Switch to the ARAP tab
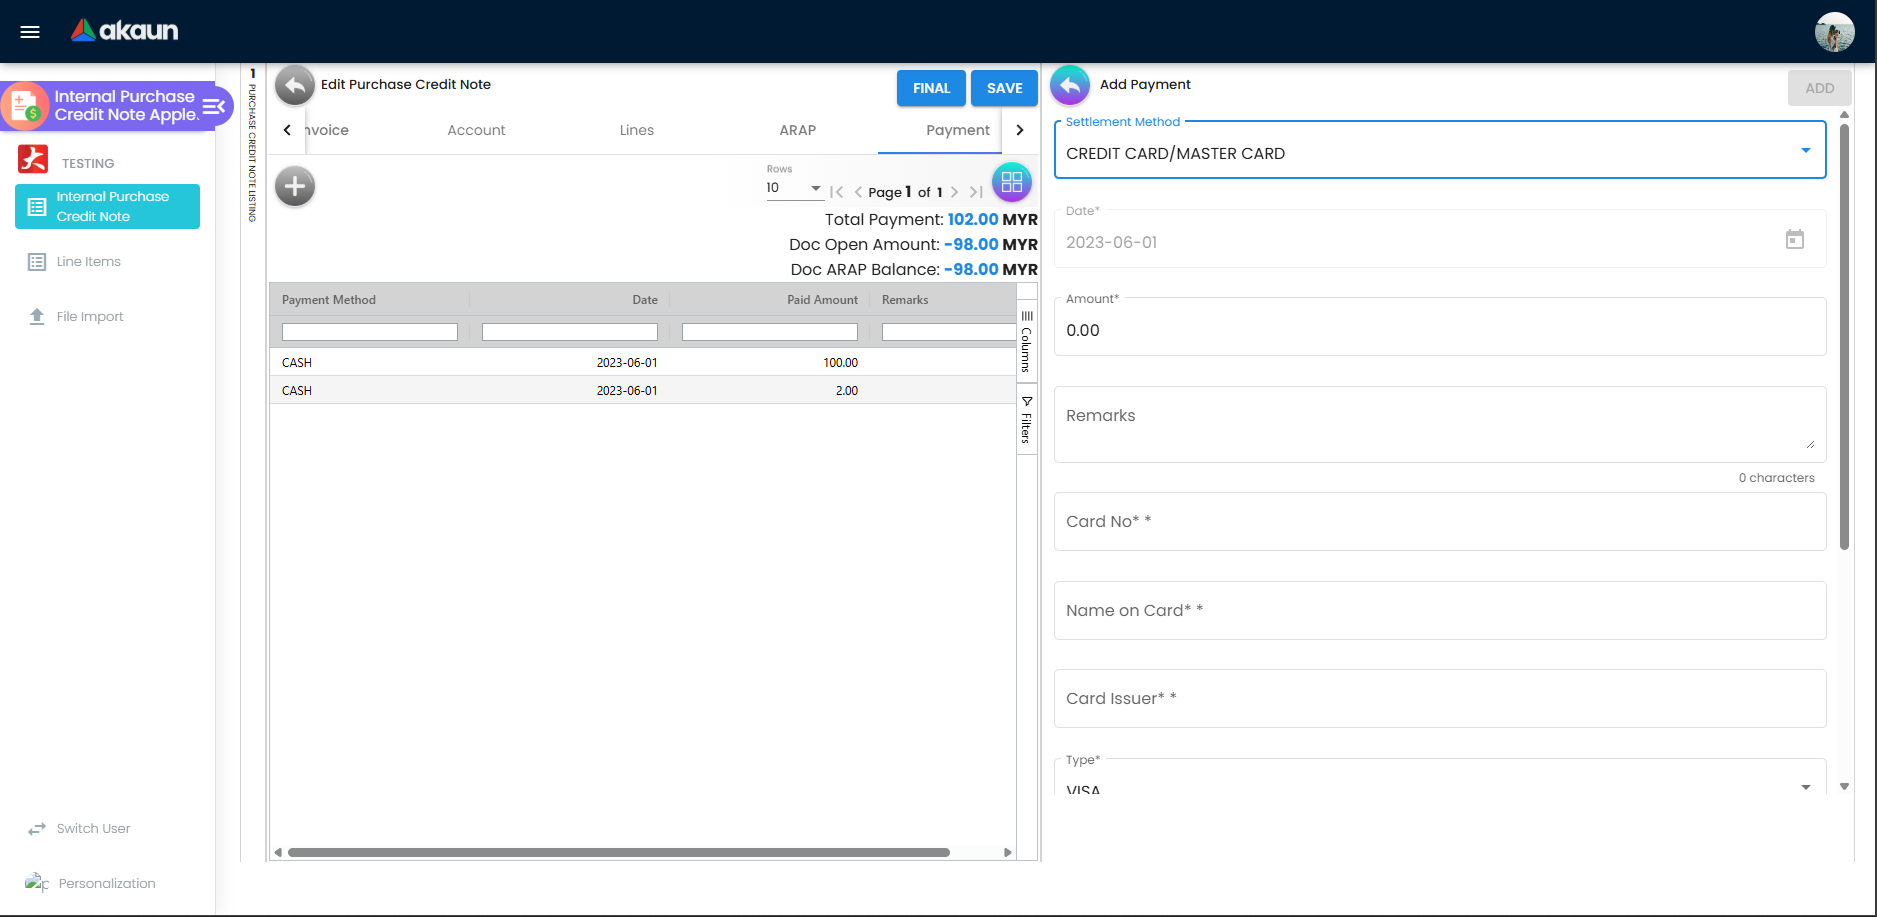 (x=798, y=130)
